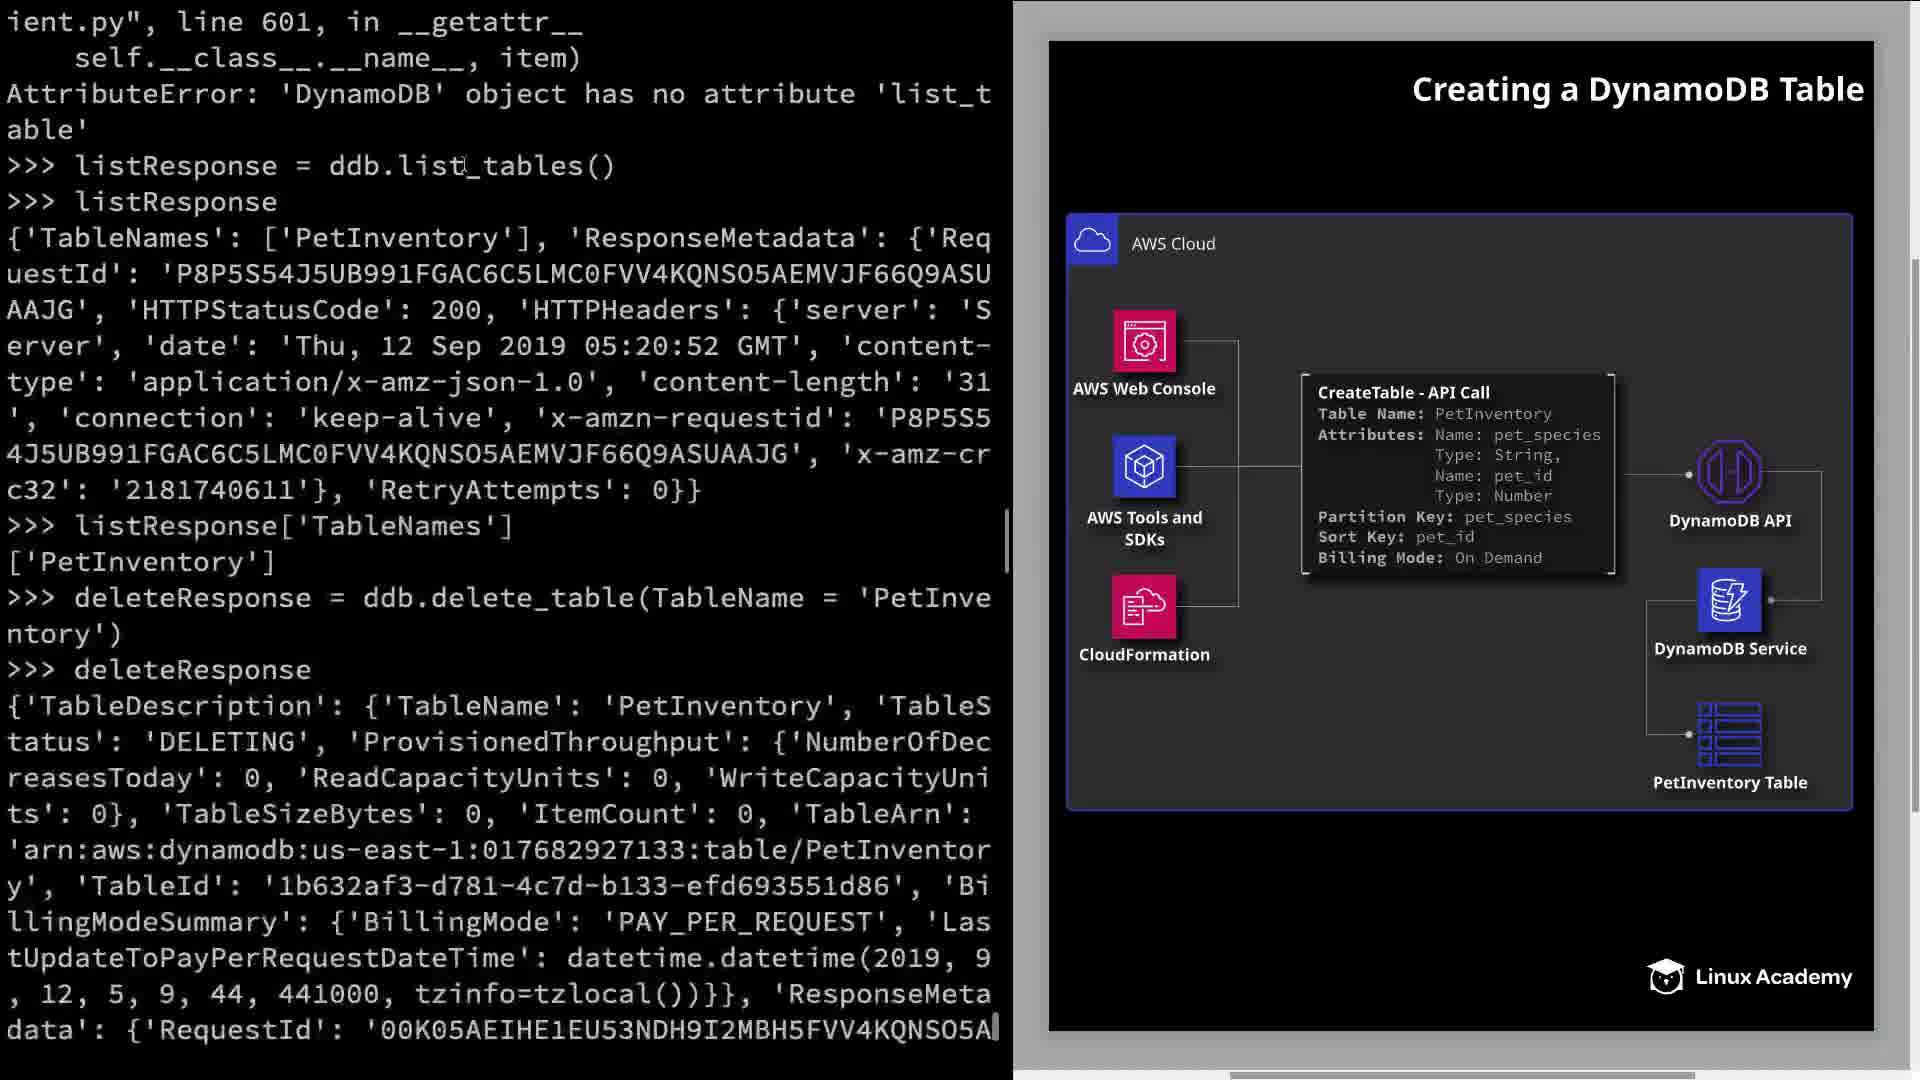
Task: Click the Partition Key pet_species line
Action: coord(1444,517)
